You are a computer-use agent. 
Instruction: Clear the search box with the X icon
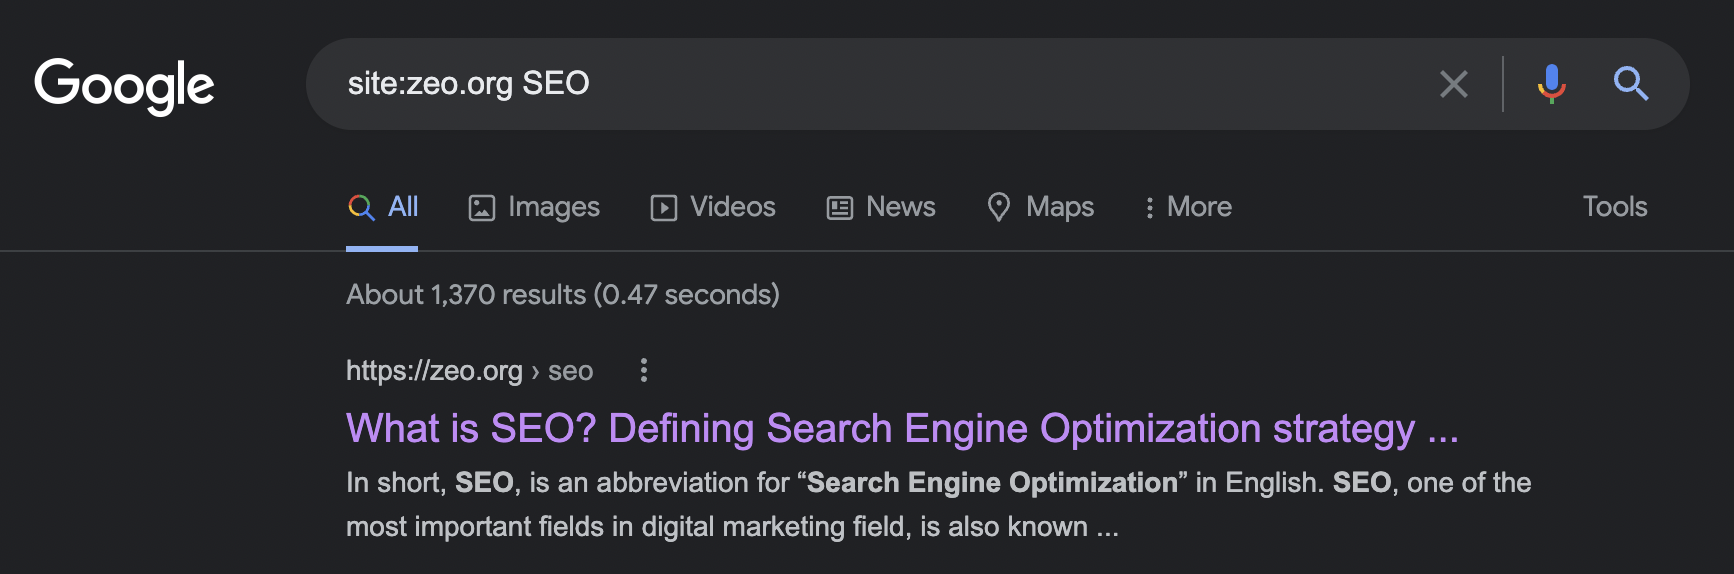[x=1454, y=84]
